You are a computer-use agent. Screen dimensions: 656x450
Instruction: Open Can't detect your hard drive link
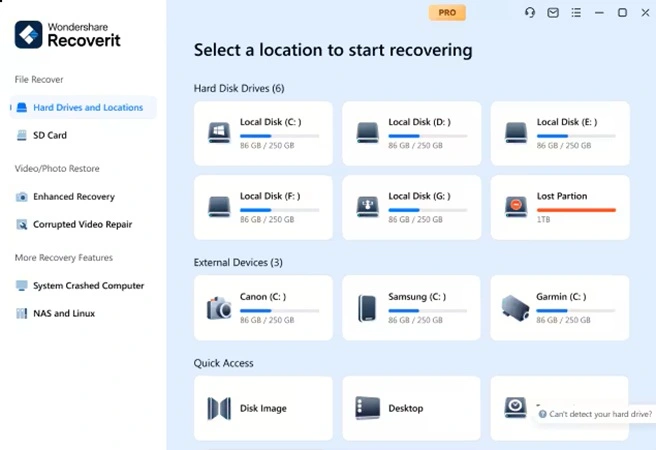point(600,414)
